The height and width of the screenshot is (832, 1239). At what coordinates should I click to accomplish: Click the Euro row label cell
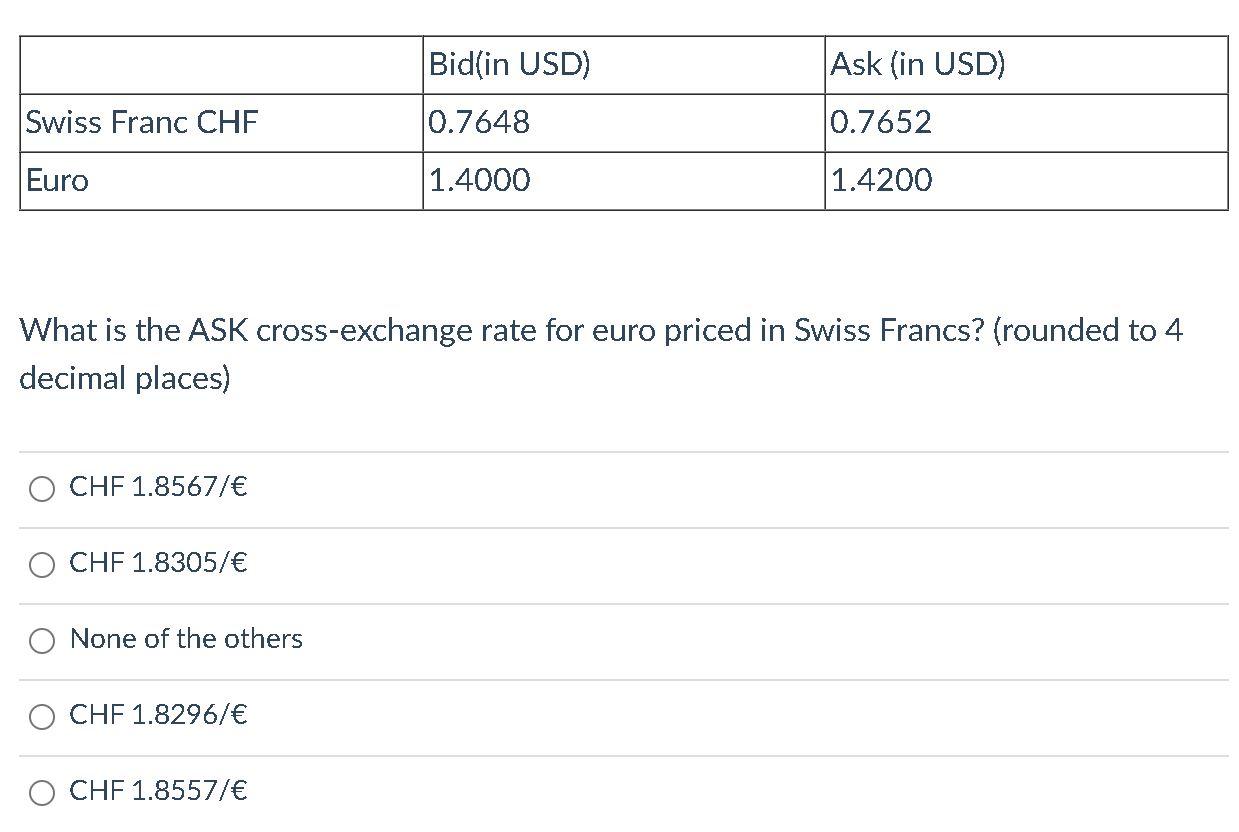click(x=221, y=181)
